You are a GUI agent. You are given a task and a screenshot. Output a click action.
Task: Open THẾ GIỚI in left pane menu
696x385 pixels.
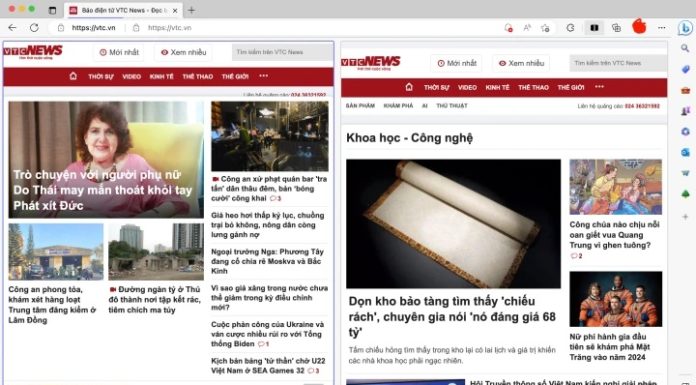tap(235, 76)
